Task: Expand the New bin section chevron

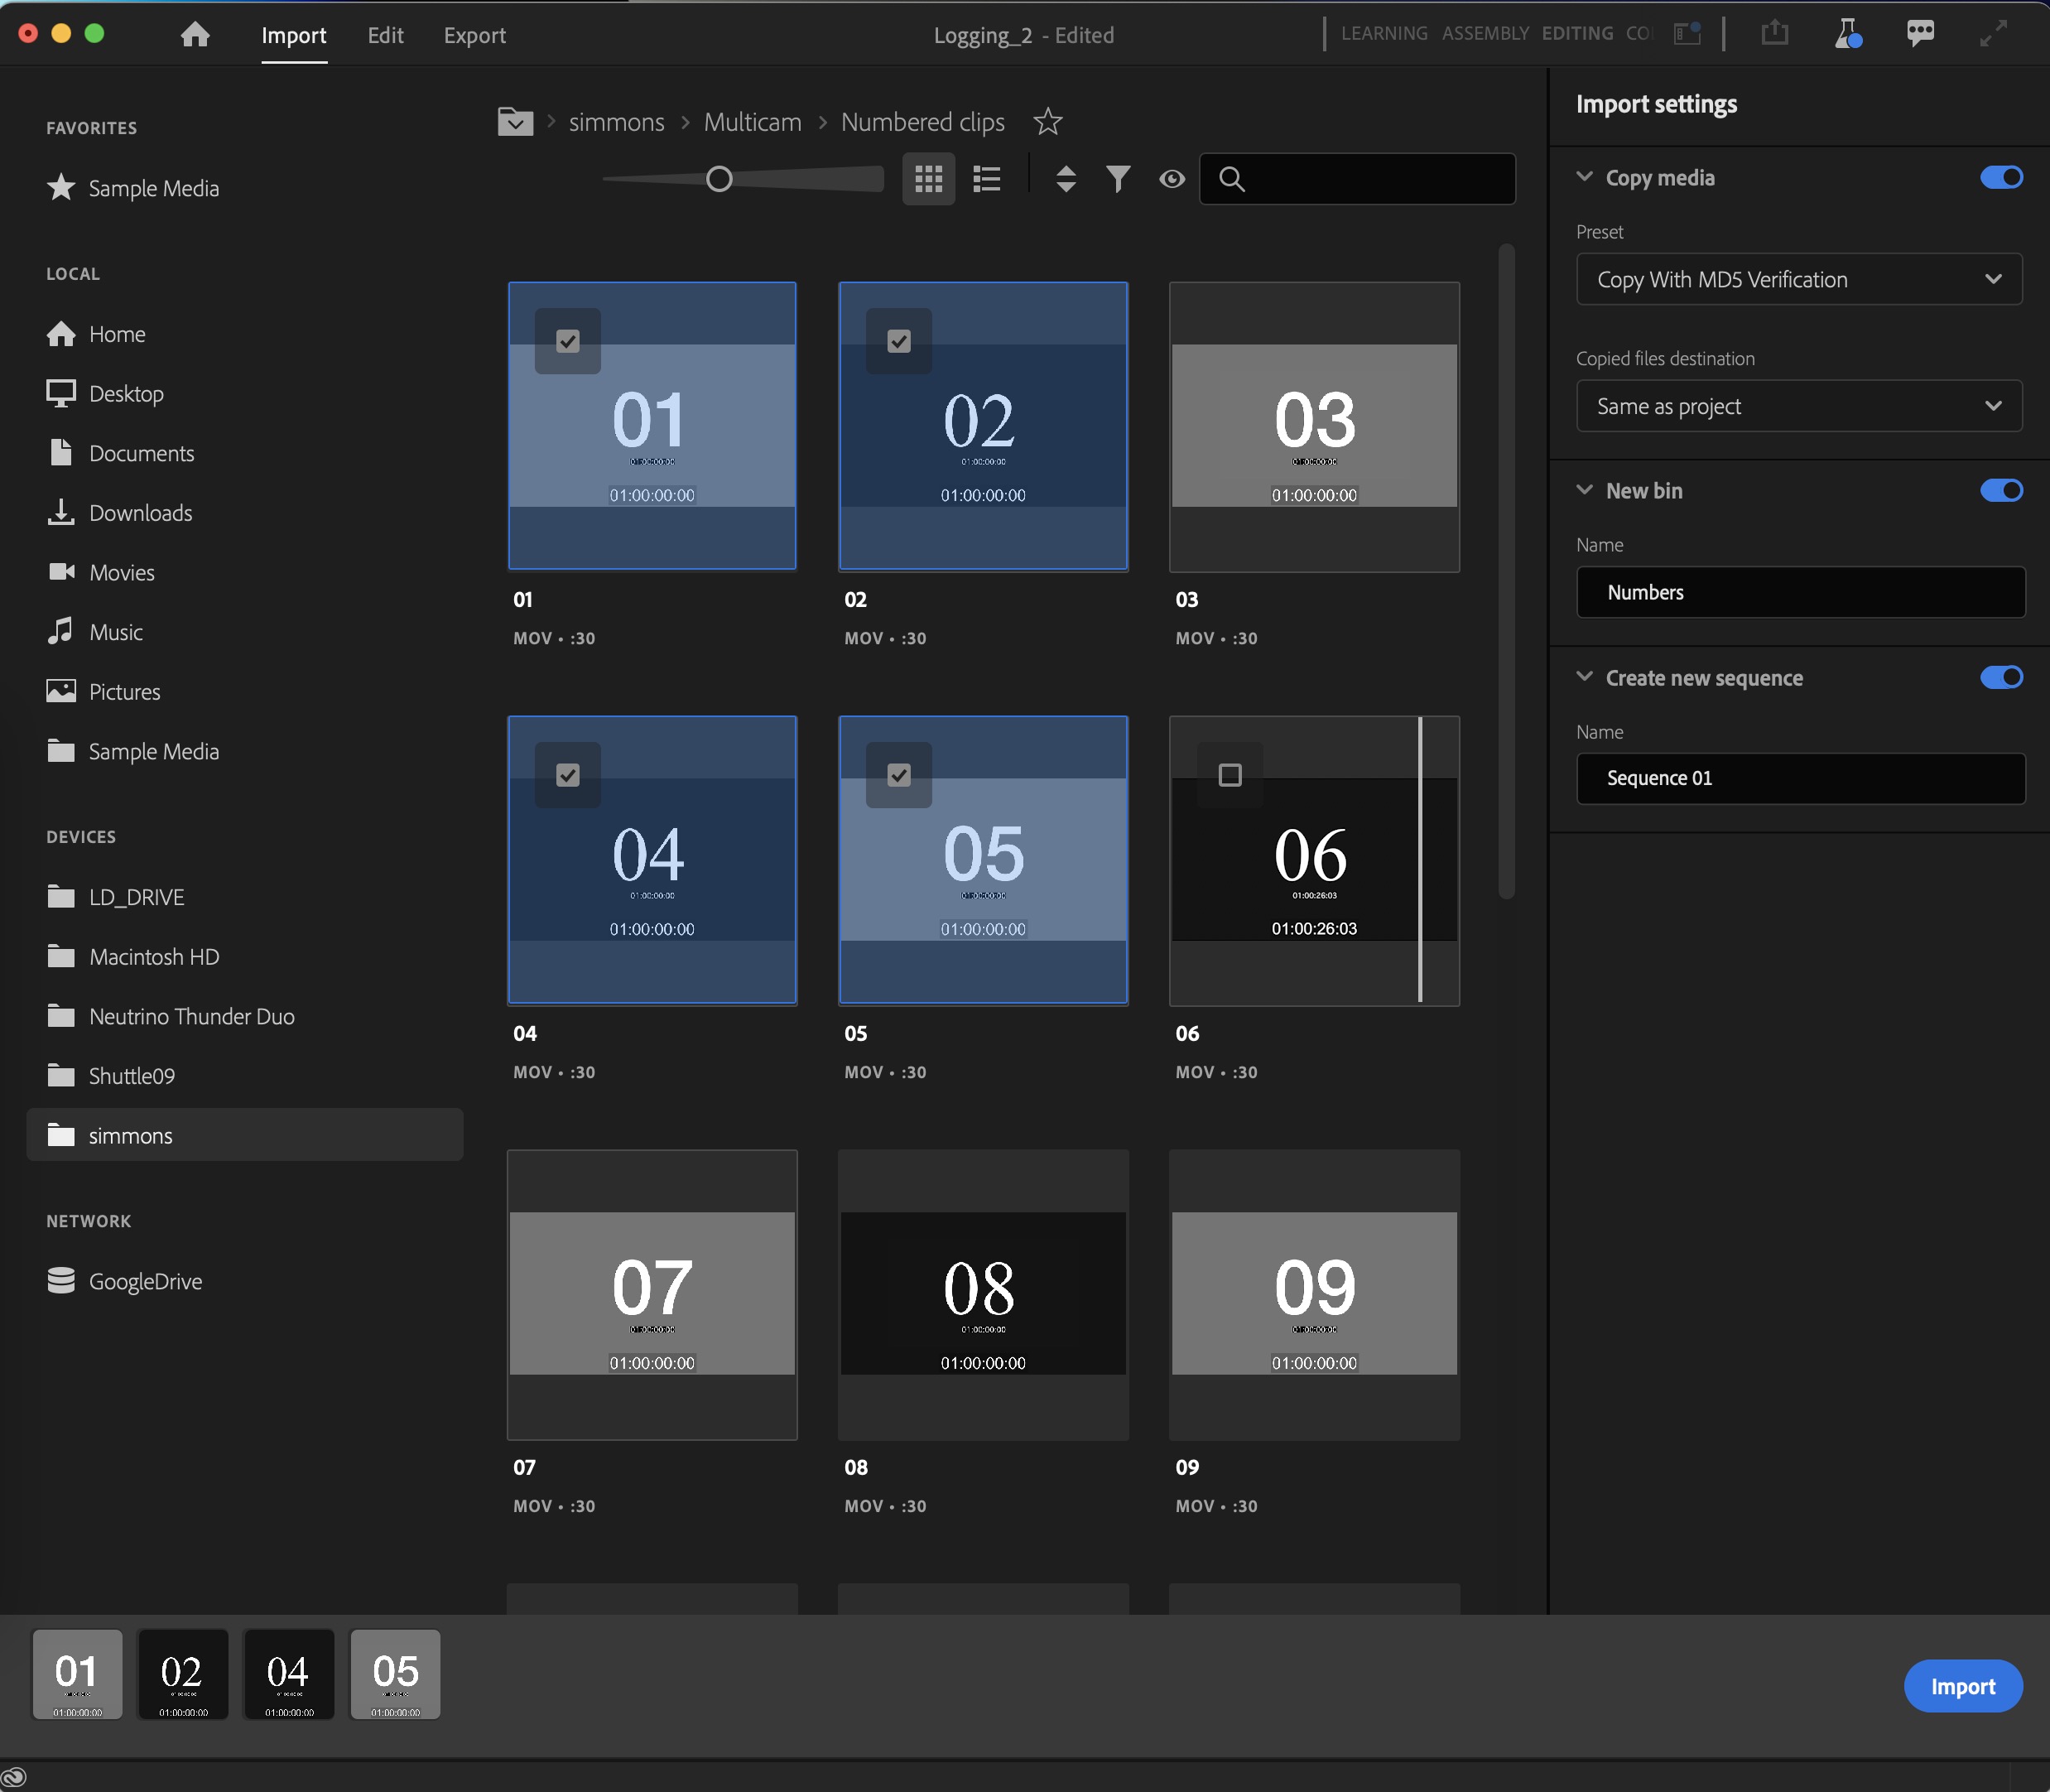Action: 1583,490
